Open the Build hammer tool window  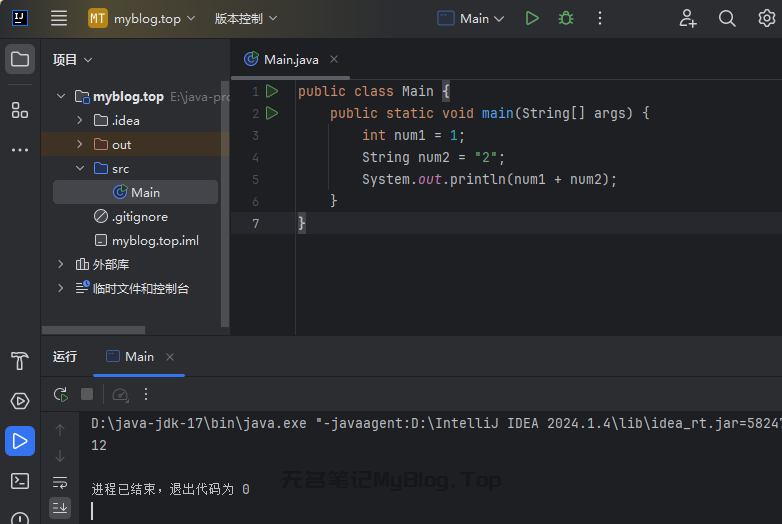click(x=20, y=361)
